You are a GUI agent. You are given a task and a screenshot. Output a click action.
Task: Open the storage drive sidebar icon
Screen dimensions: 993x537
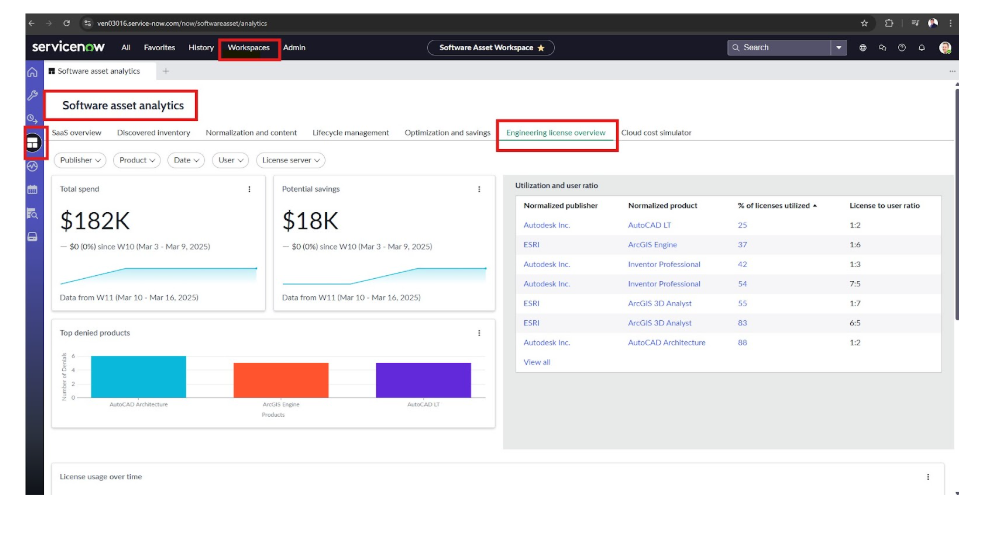[x=32, y=237]
